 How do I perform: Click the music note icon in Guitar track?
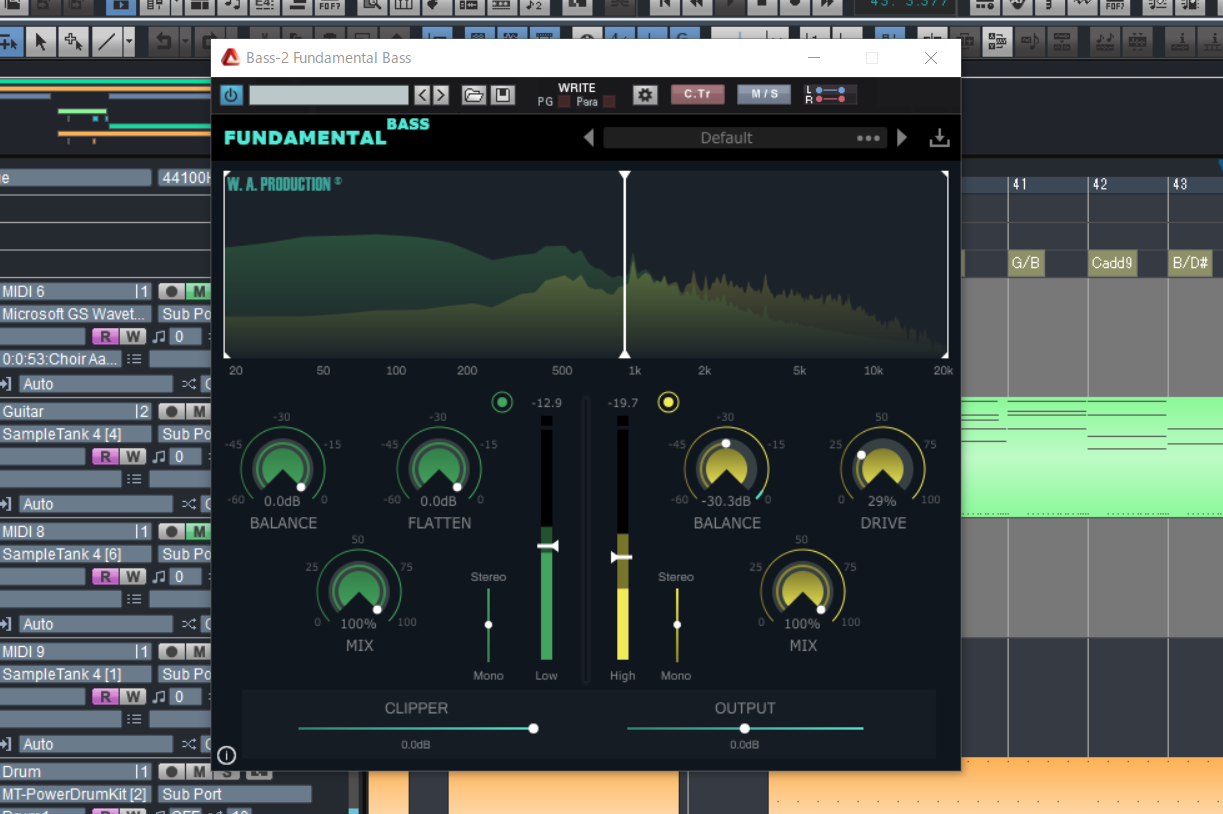click(158, 457)
